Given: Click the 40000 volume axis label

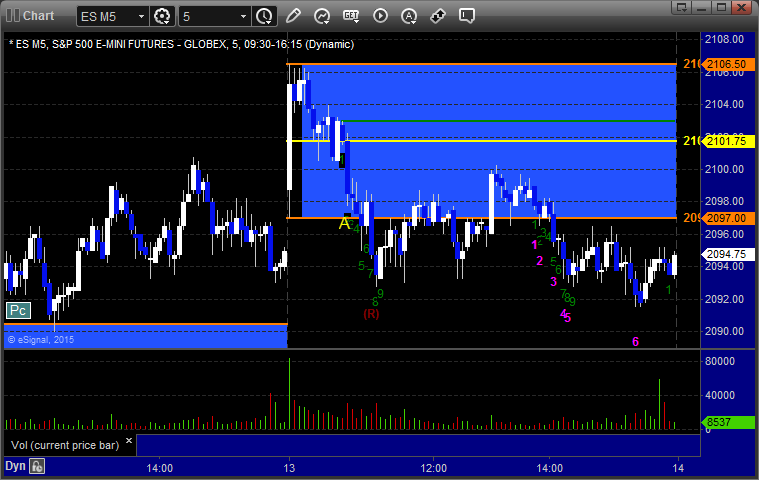Looking at the screenshot, I should click(x=720, y=395).
